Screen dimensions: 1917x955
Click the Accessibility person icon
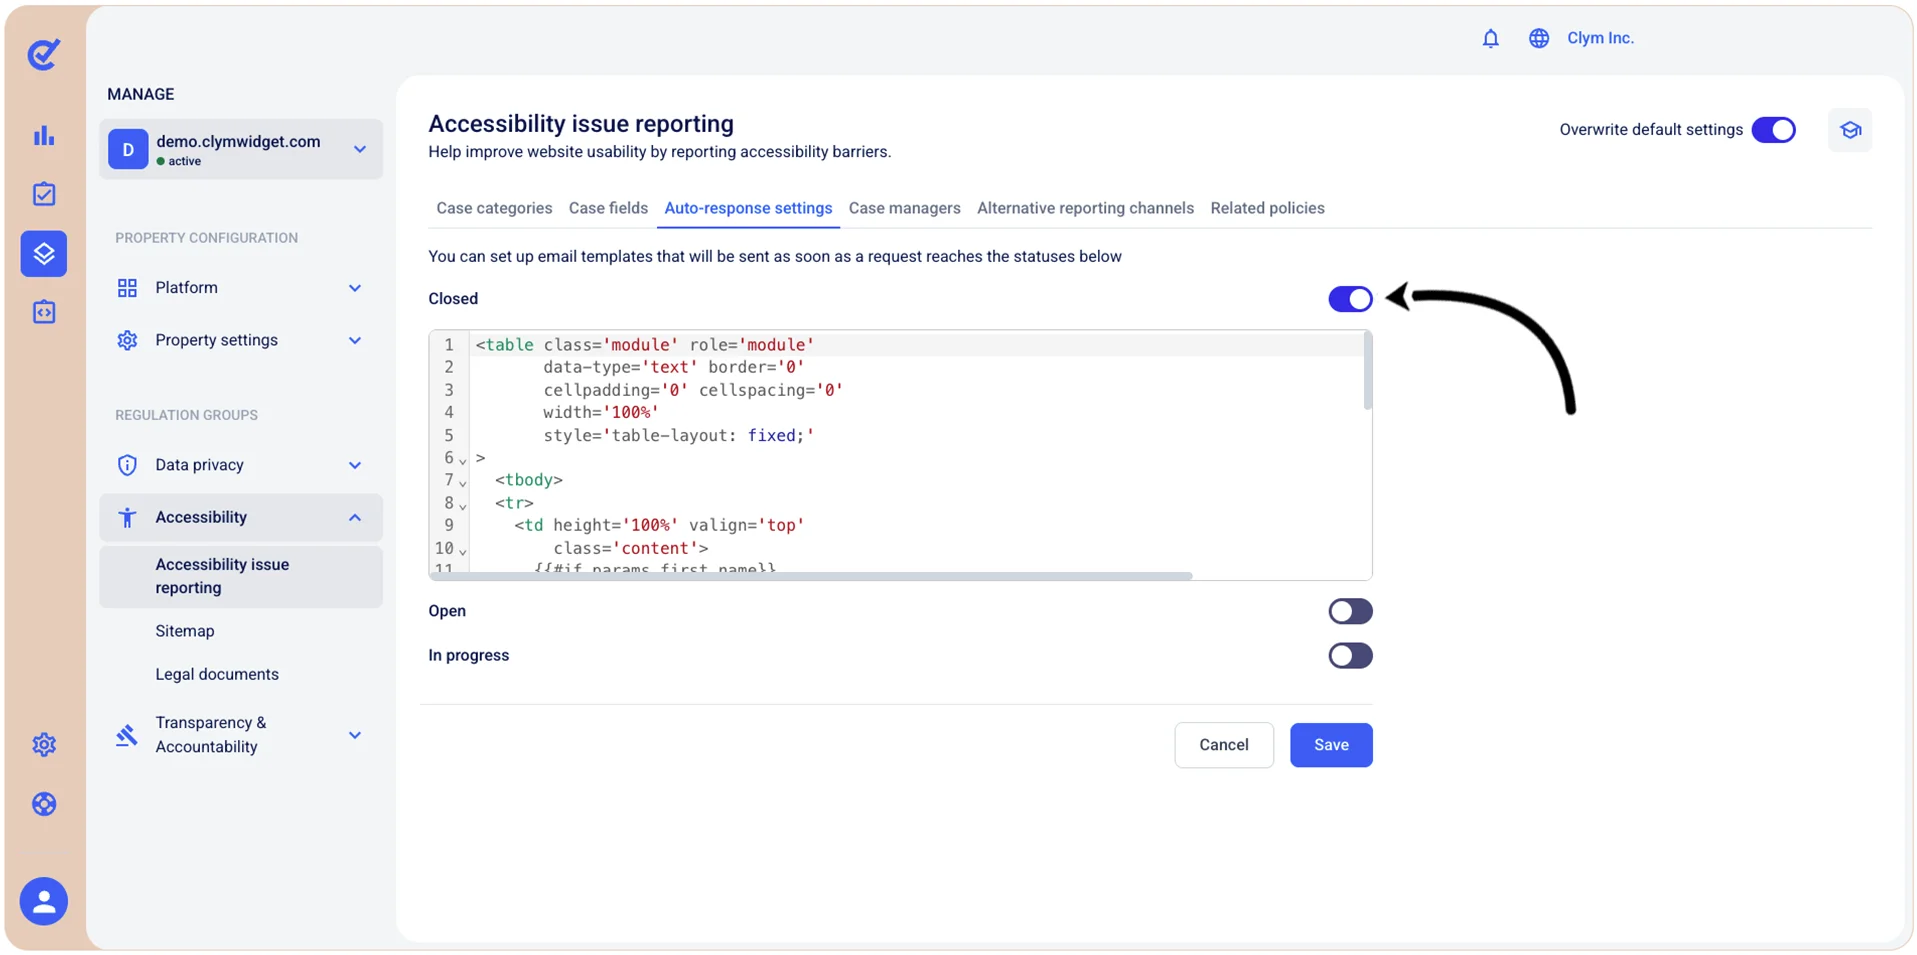pyautogui.click(x=127, y=517)
